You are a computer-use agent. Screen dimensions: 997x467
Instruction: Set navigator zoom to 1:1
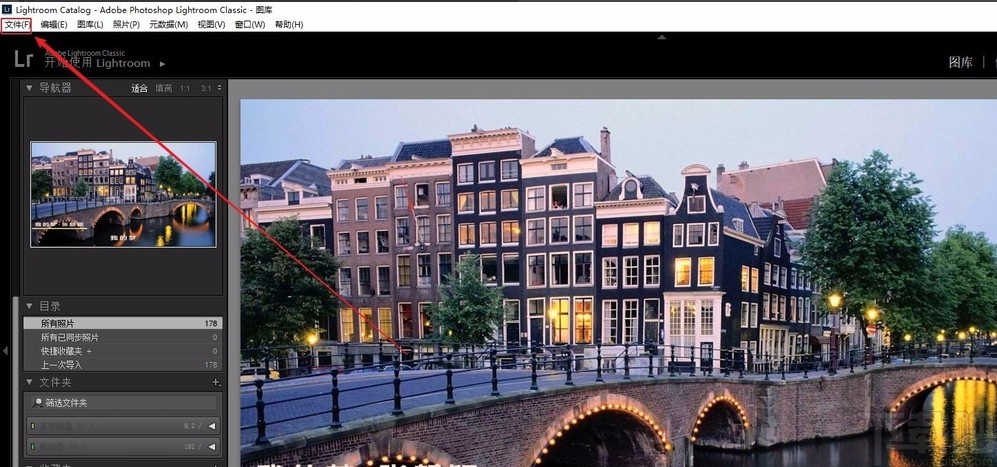[x=184, y=88]
